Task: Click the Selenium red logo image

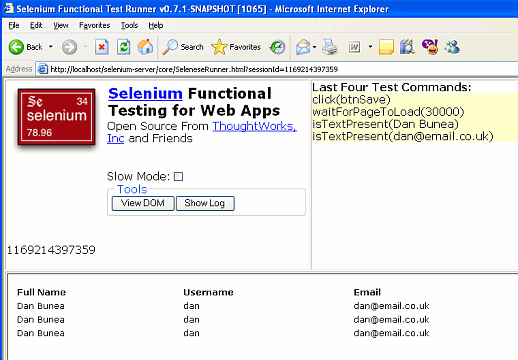Action: pyautogui.click(x=57, y=117)
